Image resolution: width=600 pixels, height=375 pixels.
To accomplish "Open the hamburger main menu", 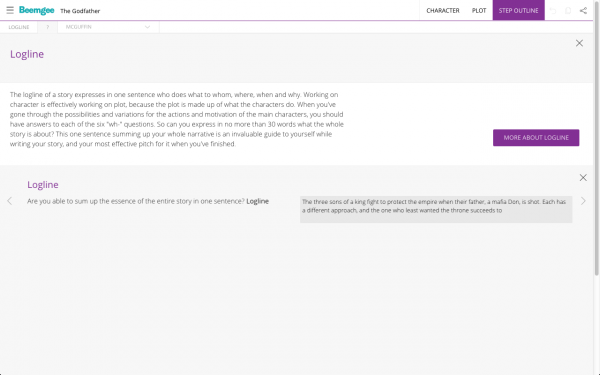I will pos(10,10).
